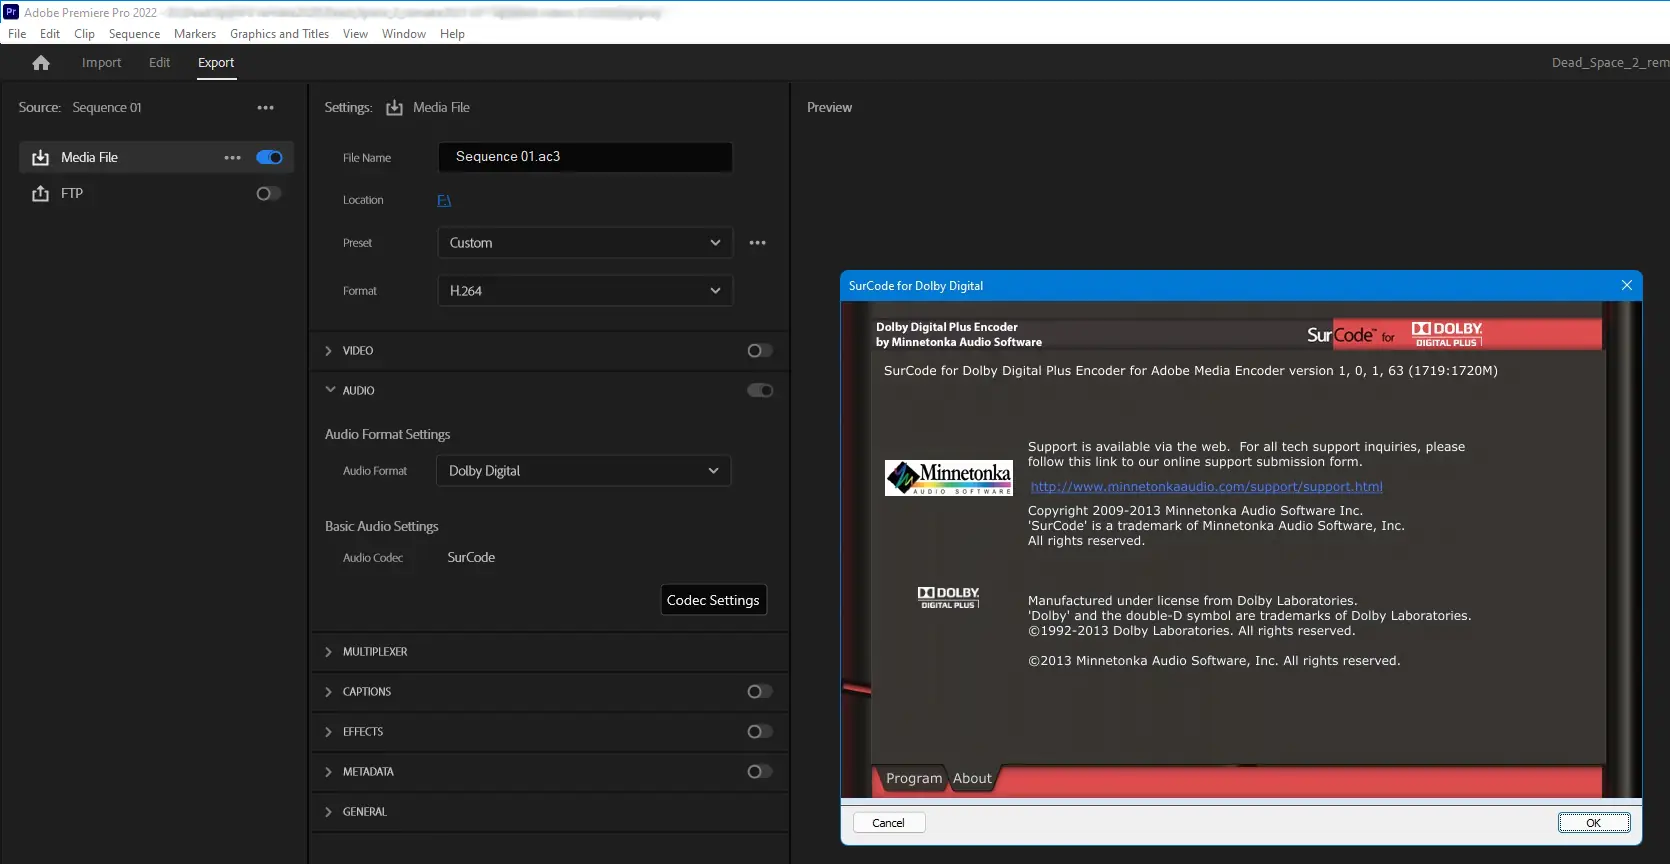The image size is (1670, 864).
Task: Open the Edit menu in menu bar
Action: click(50, 34)
